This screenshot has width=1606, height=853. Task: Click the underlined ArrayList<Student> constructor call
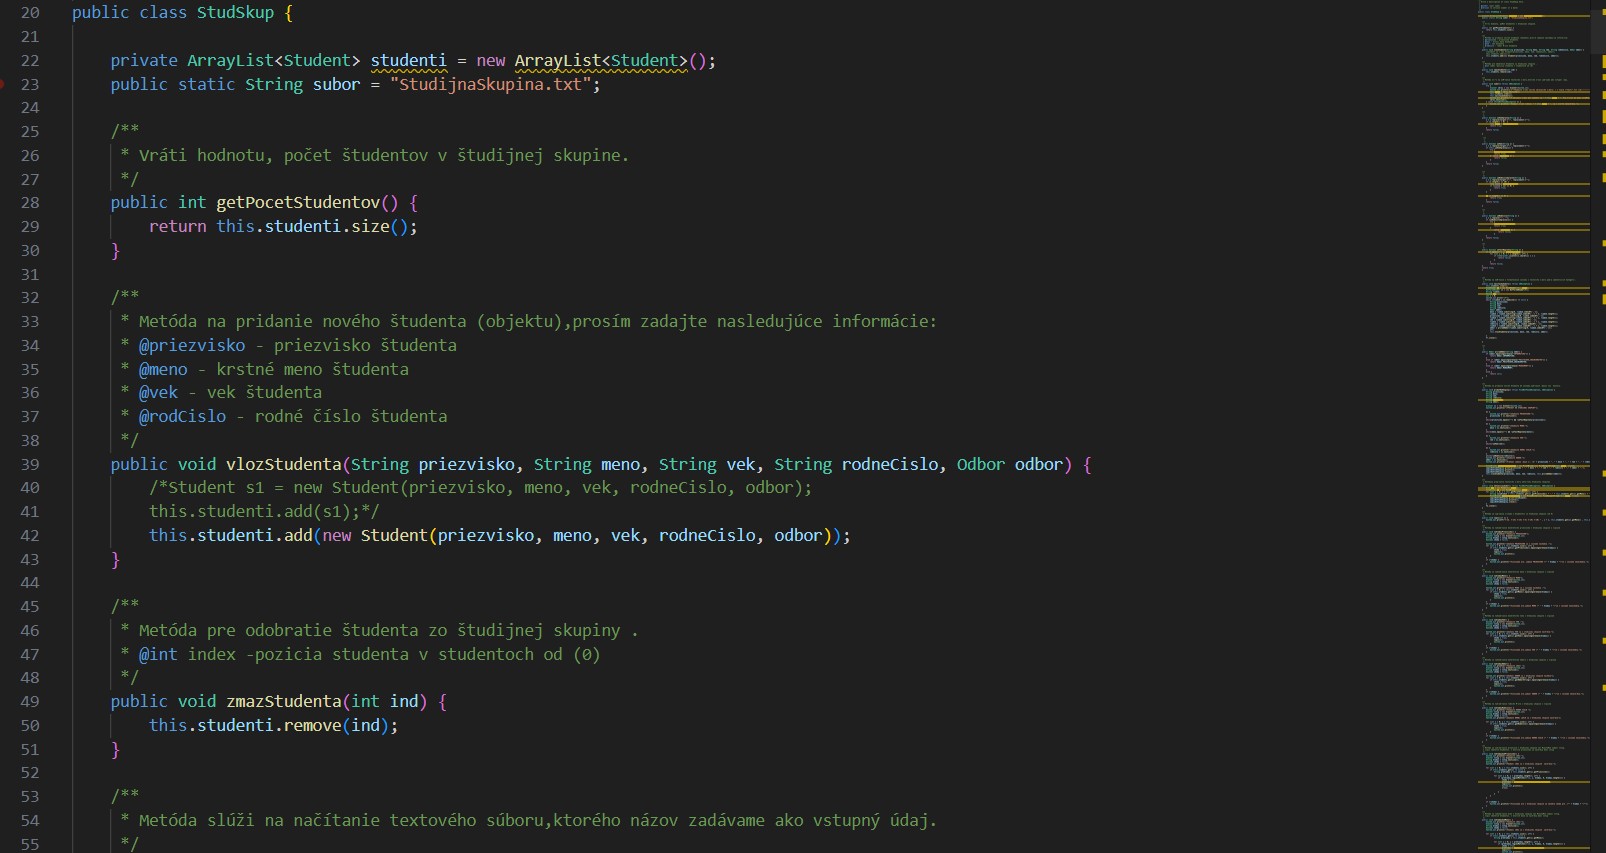600,61
